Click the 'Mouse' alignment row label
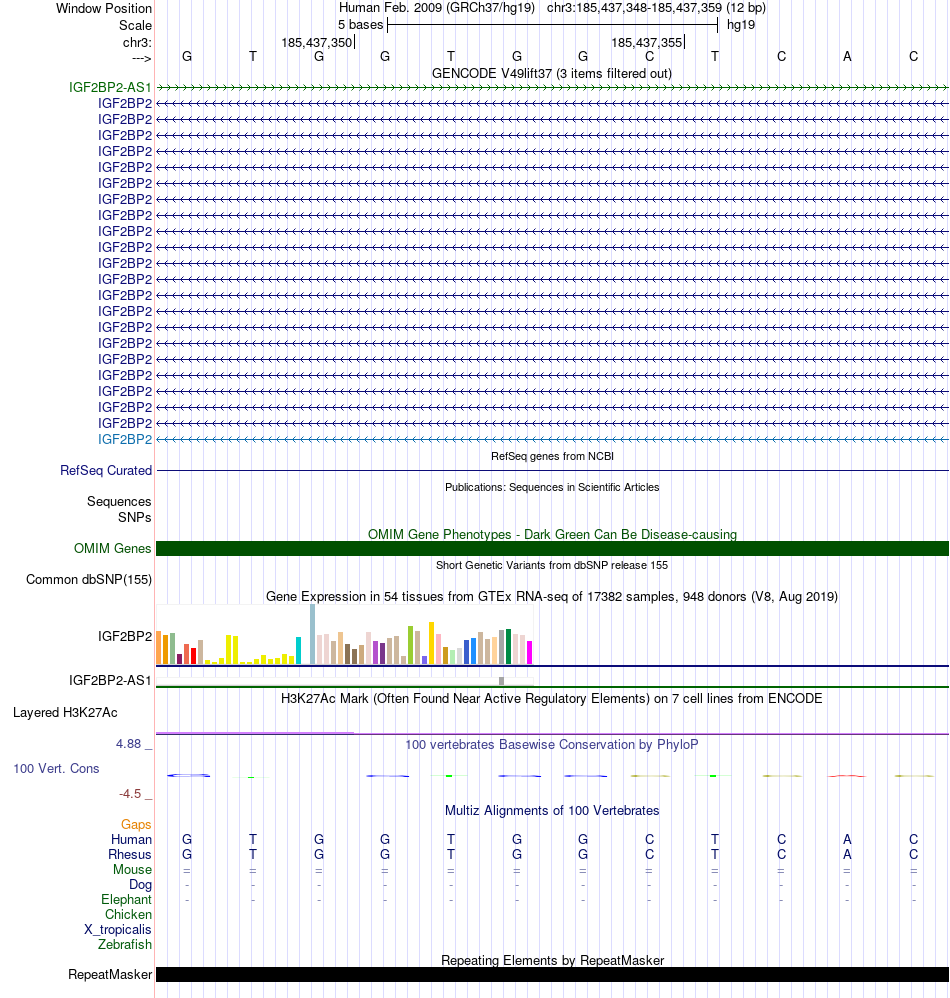 (x=132, y=869)
